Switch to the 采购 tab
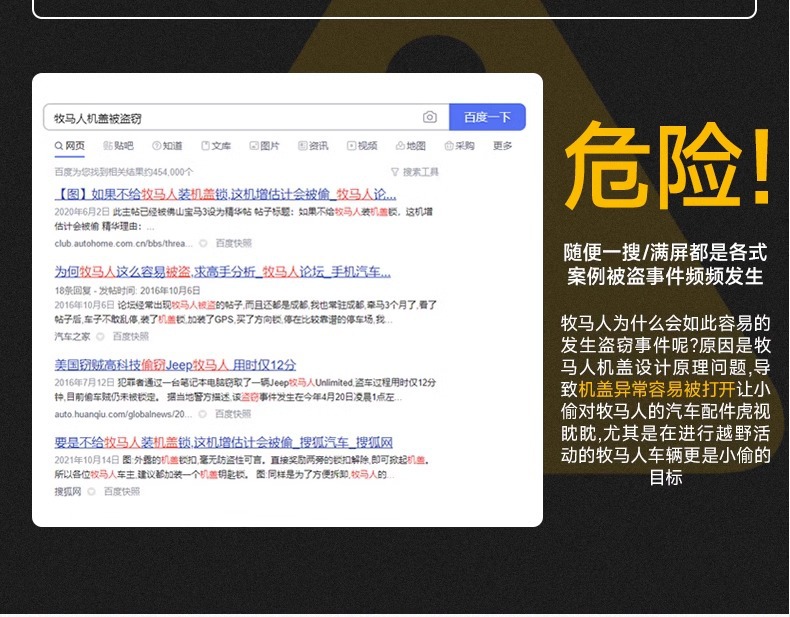The width and height of the screenshot is (790, 617). coord(459,146)
